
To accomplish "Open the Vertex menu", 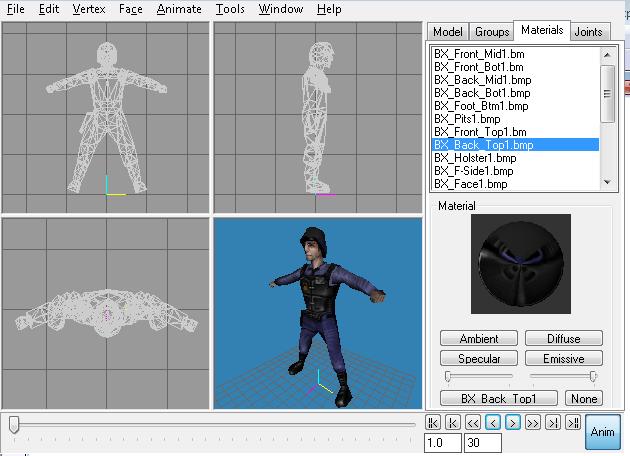I will [x=89, y=9].
